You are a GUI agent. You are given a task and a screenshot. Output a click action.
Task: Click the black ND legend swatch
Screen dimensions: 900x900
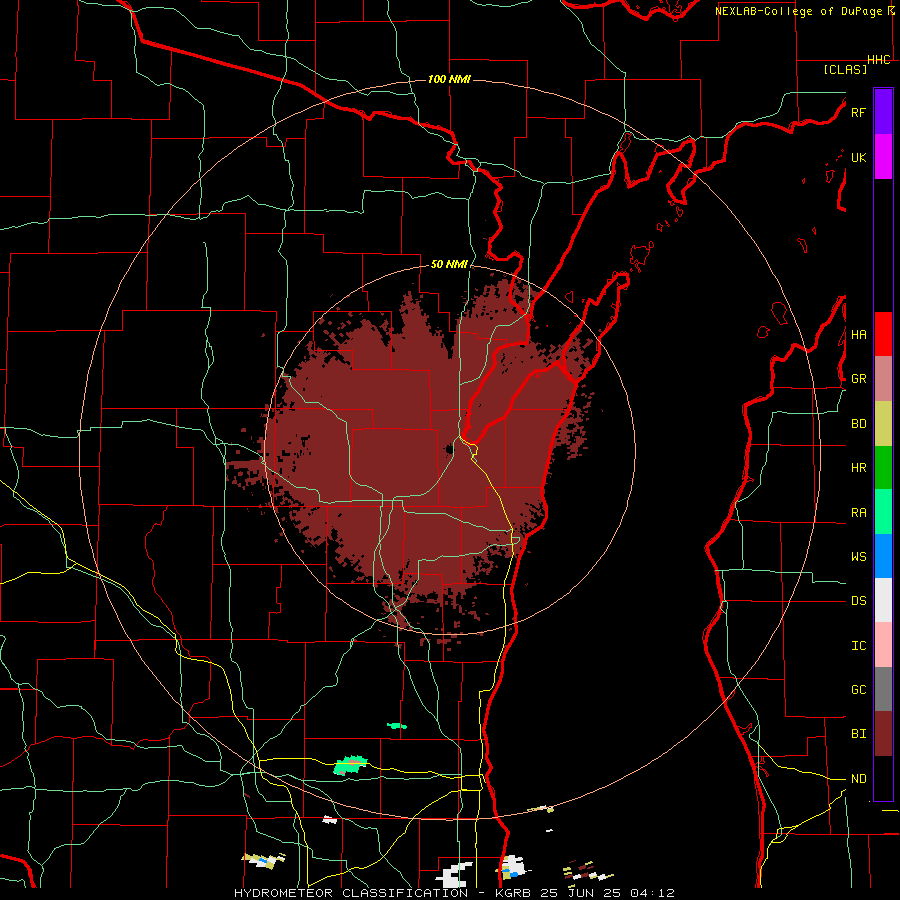pyautogui.click(x=883, y=778)
